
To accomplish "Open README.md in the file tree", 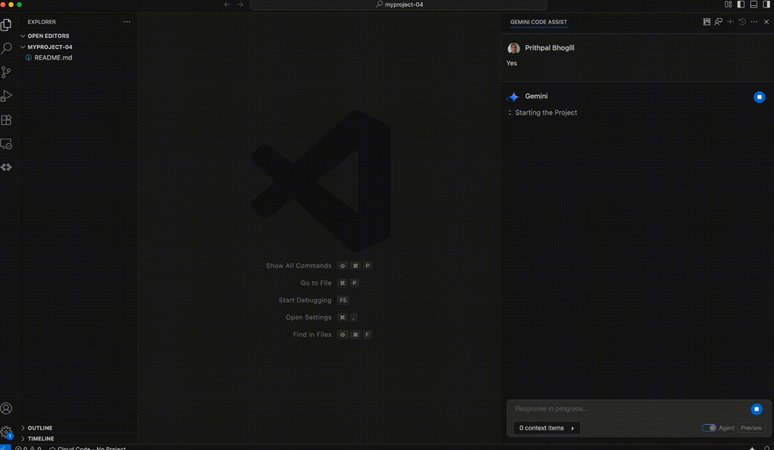I will tap(53, 58).
